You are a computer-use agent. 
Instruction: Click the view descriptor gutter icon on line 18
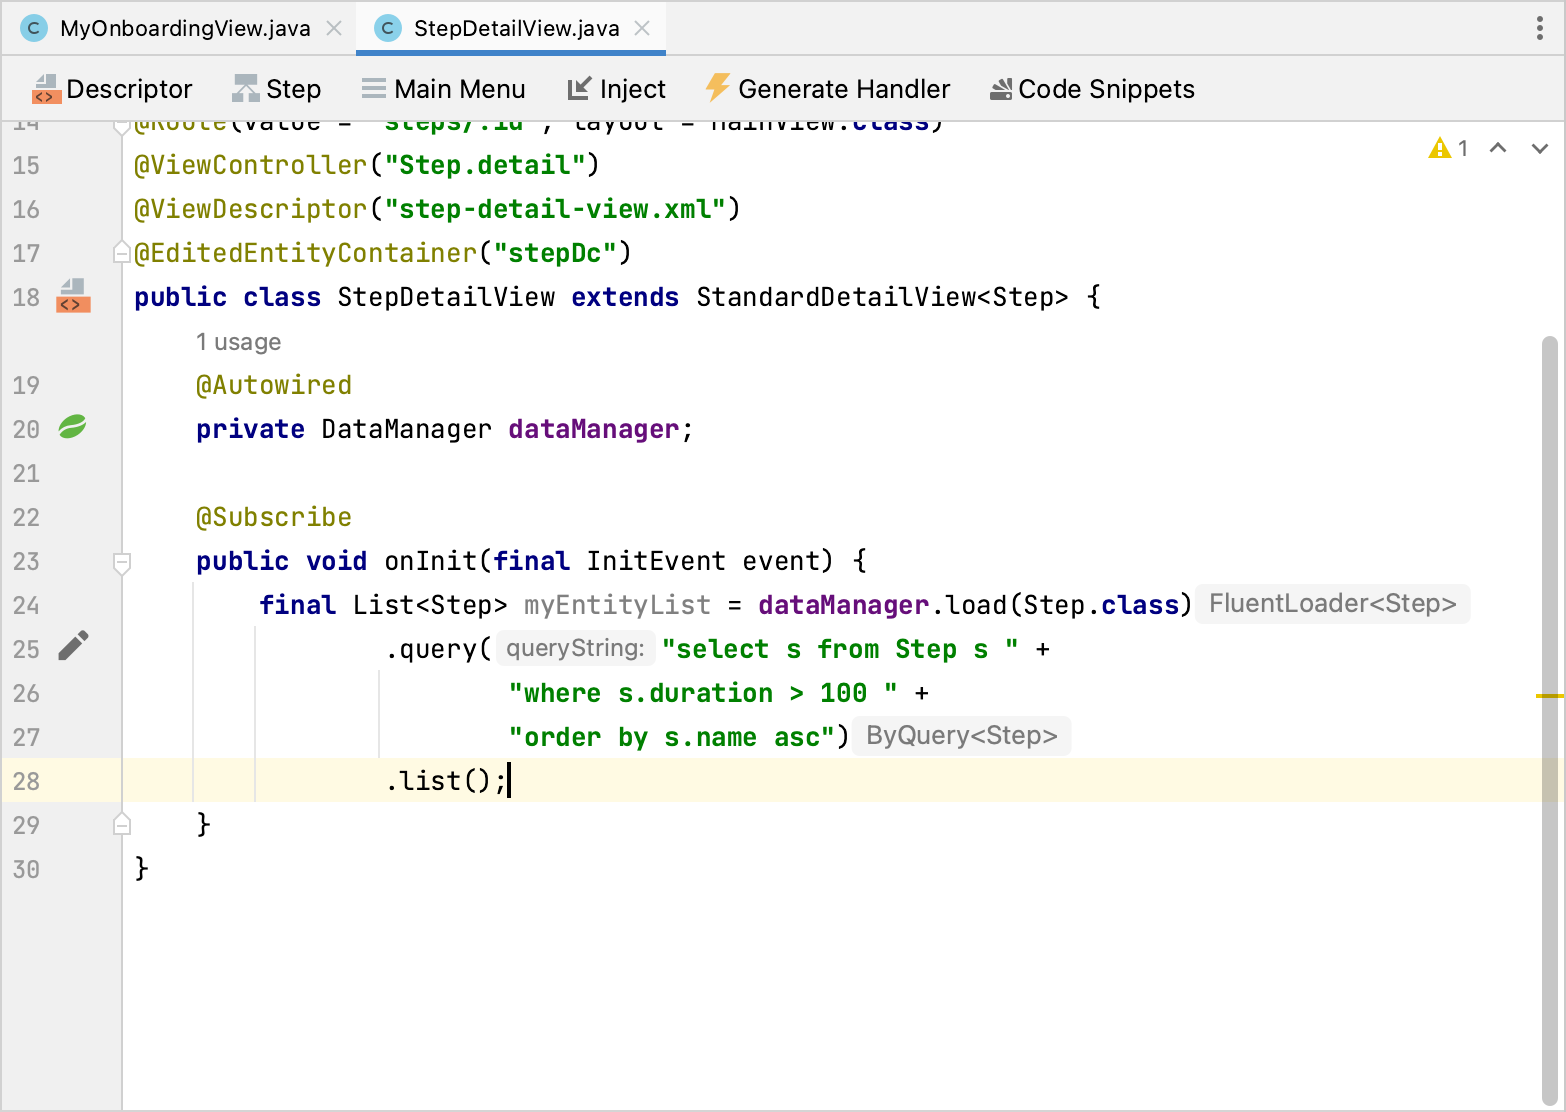tap(73, 297)
